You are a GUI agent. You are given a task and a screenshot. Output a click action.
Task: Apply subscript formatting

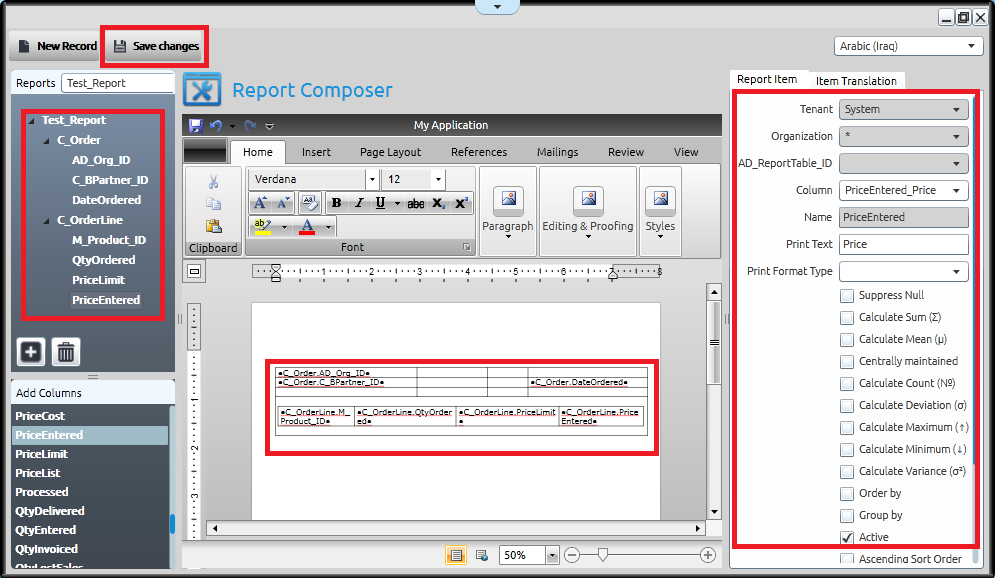coord(438,202)
